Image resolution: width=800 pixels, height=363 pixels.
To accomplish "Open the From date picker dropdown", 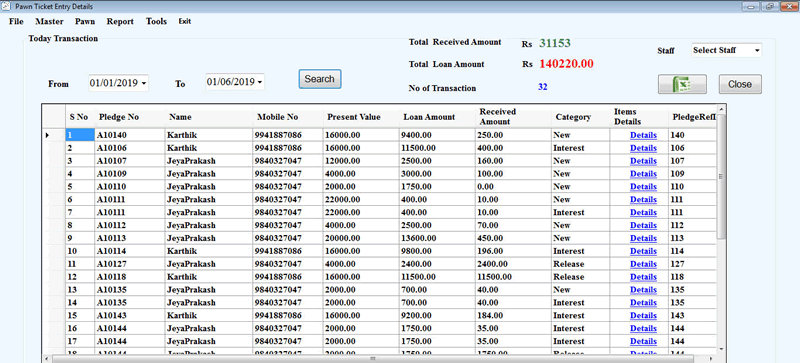I will (x=144, y=83).
